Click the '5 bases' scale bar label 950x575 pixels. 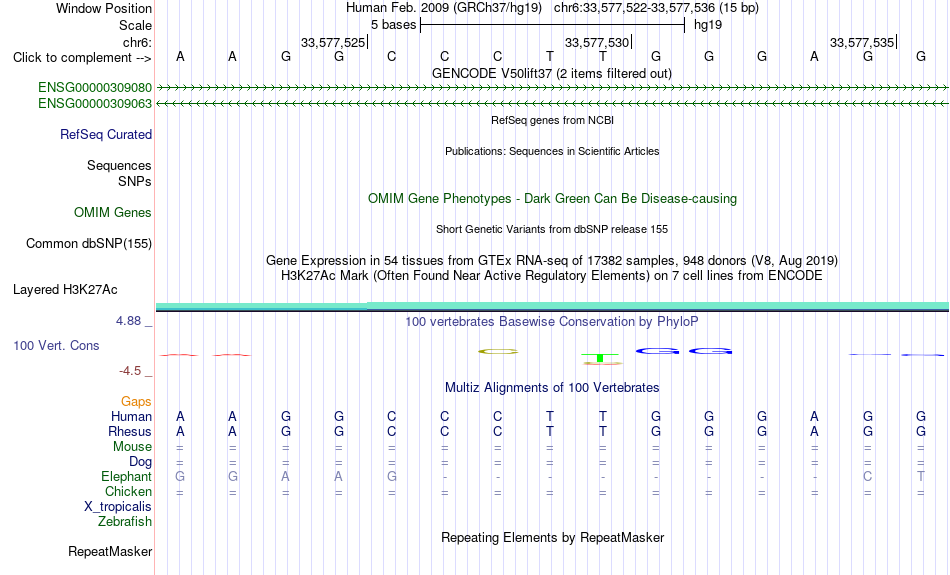pyautogui.click(x=394, y=25)
